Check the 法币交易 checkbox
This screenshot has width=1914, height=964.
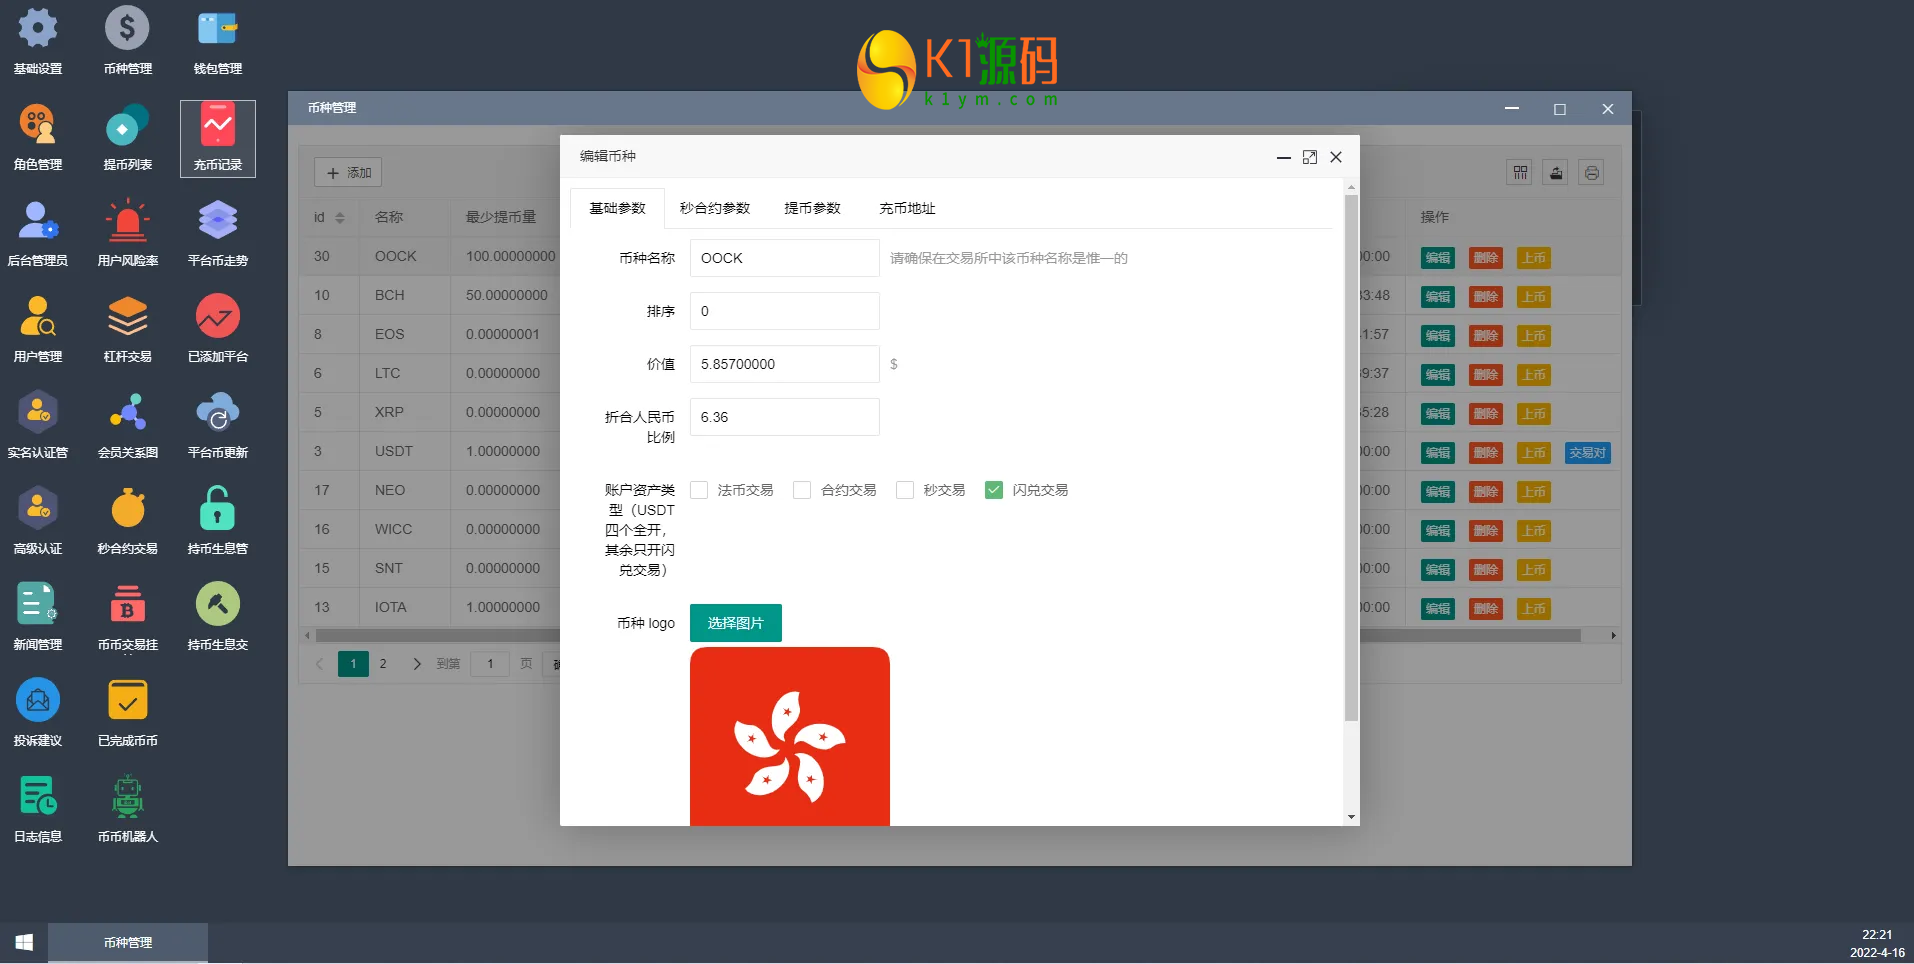699,490
